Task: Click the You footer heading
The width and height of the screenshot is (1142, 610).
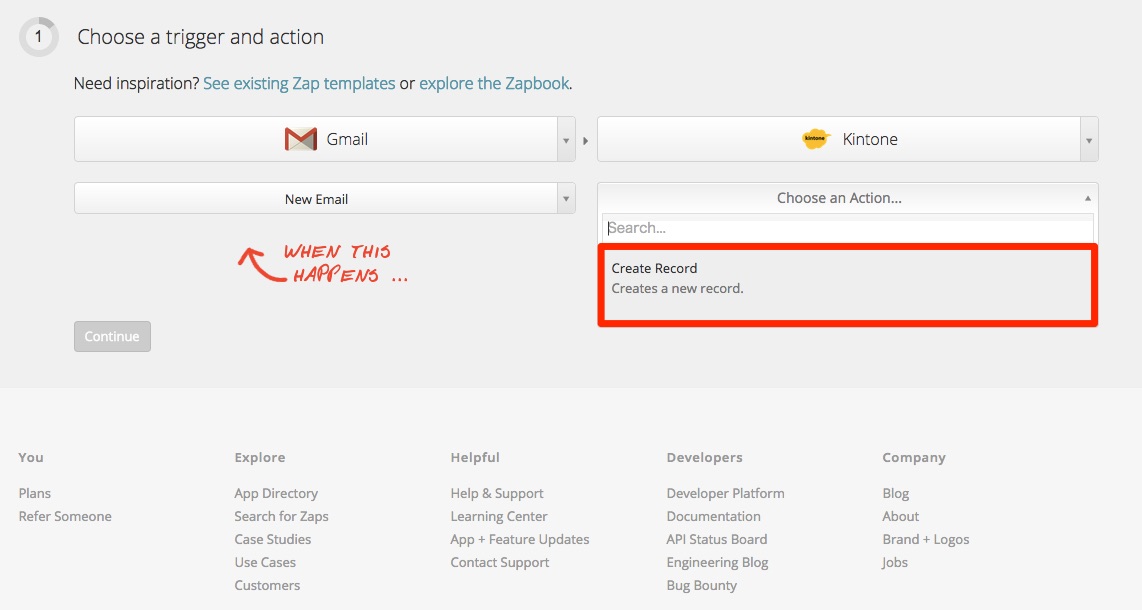Action: tap(31, 457)
